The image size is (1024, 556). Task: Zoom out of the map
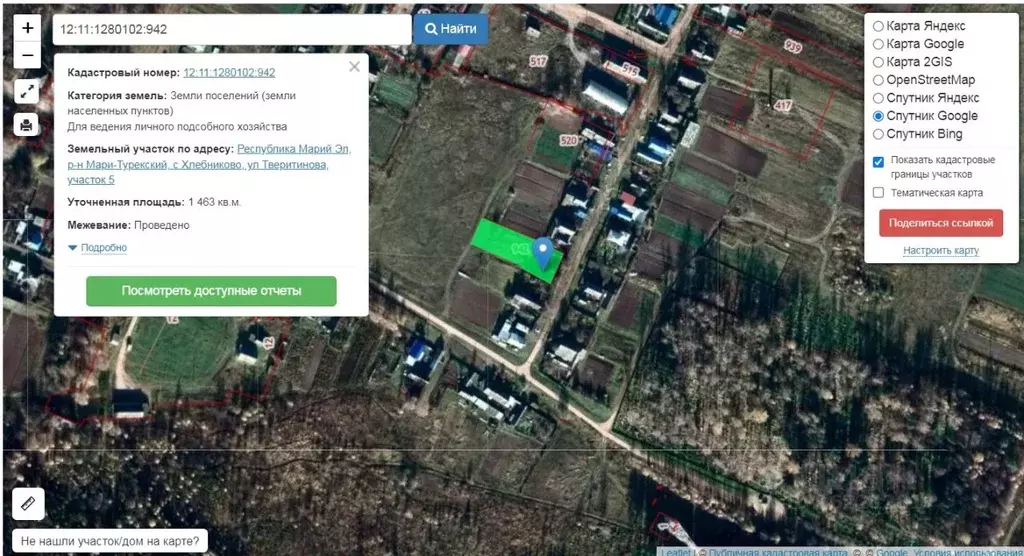pyautogui.click(x=27, y=56)
